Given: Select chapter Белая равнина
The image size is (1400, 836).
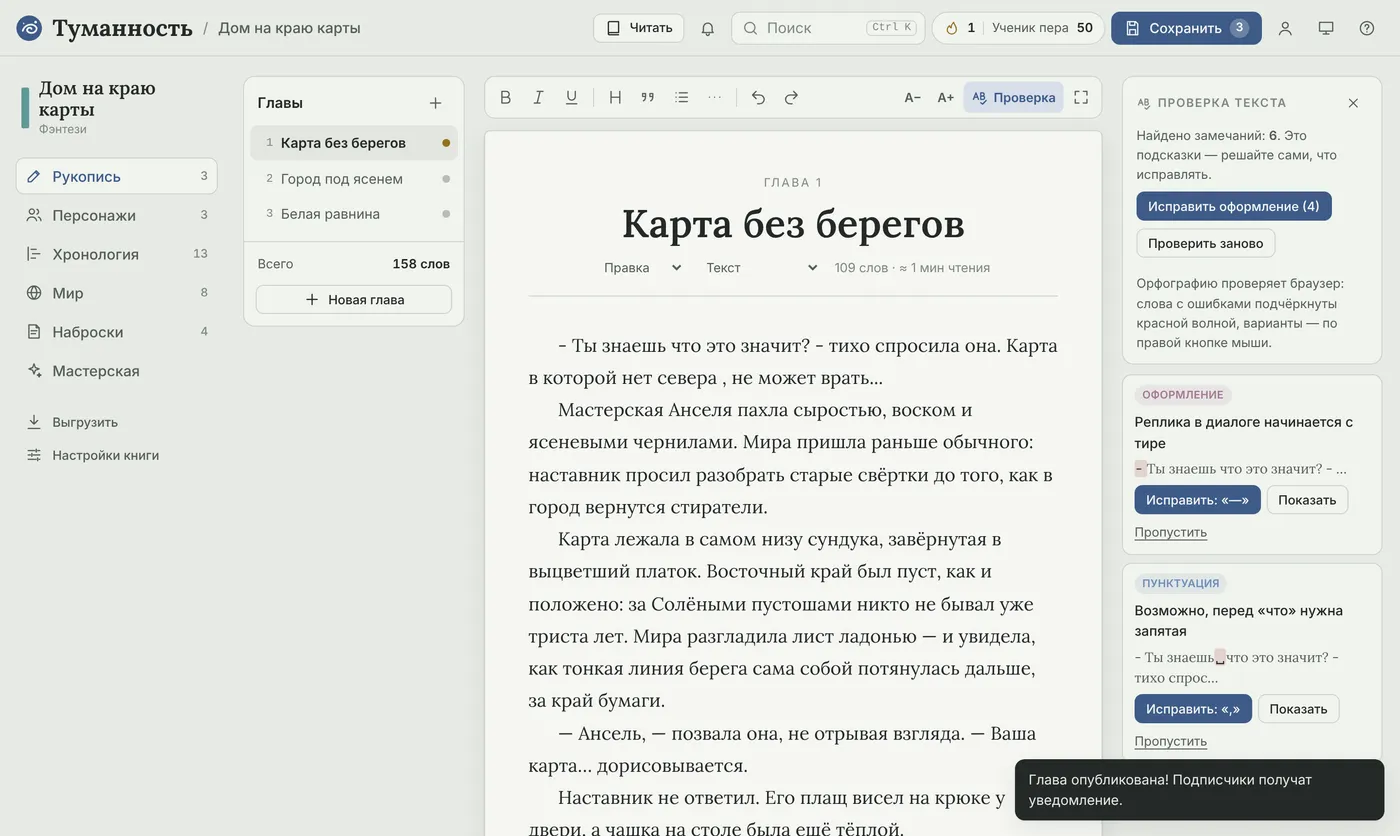Looking at the screenshot, I should pos(354,214).
